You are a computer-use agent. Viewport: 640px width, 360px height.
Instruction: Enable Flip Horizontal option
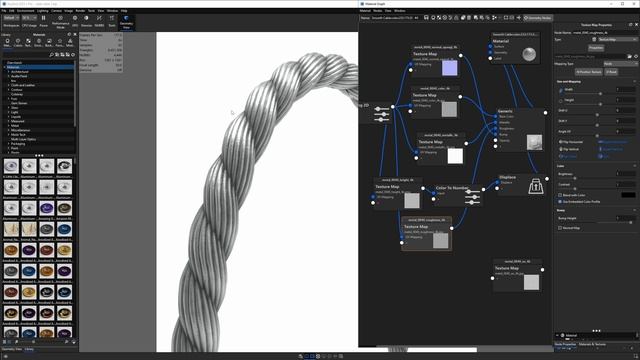[x=571, y=142]
